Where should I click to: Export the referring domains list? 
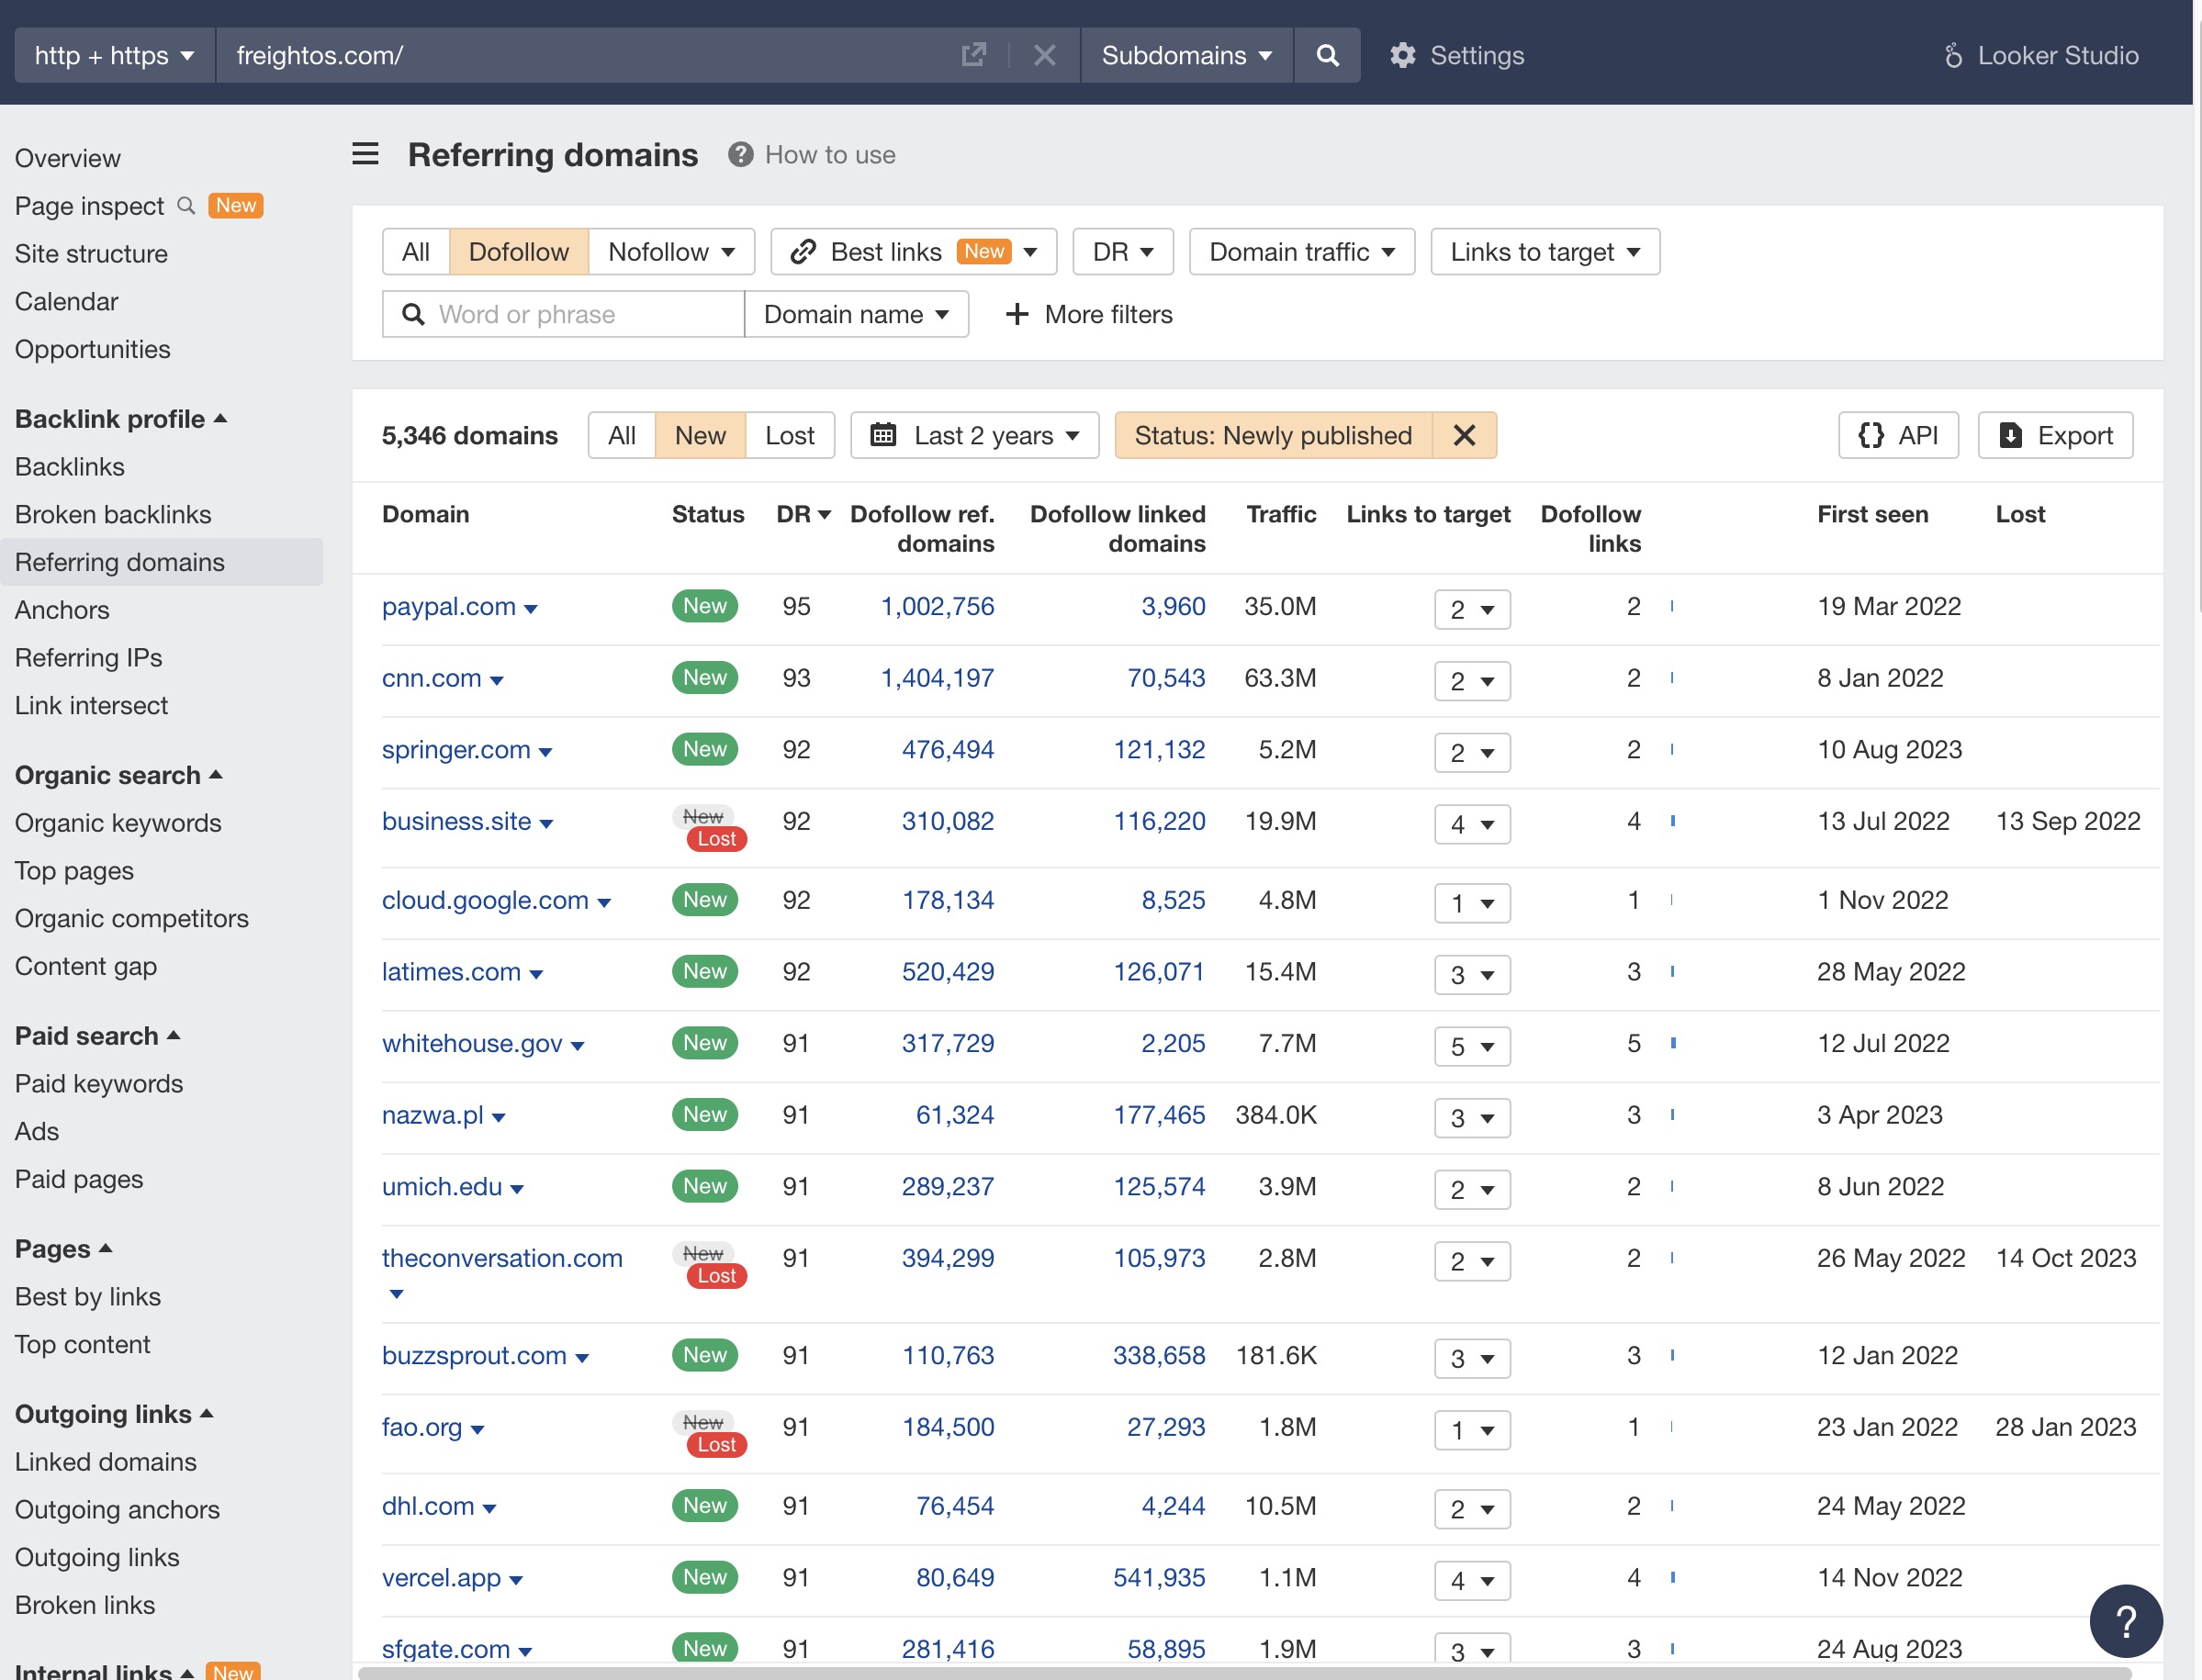[2054, 435]
